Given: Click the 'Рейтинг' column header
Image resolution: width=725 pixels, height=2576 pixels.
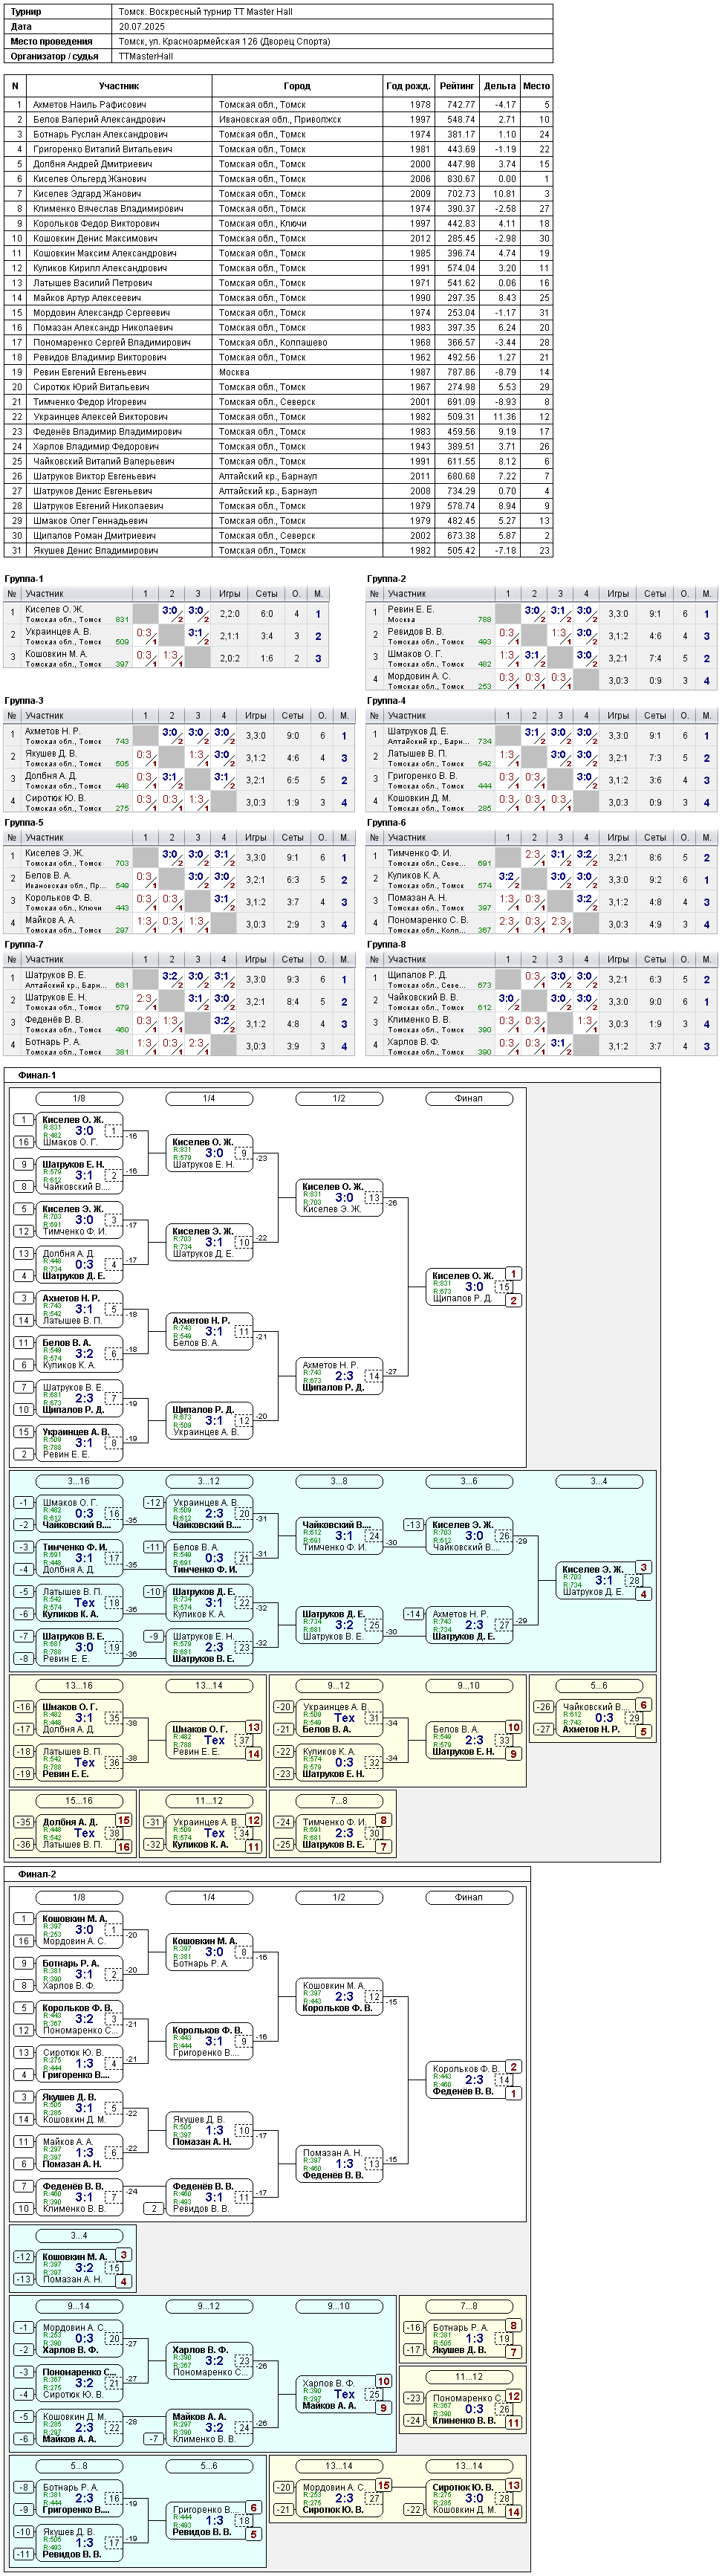Looking at the screenshot, I should [457, 86].
